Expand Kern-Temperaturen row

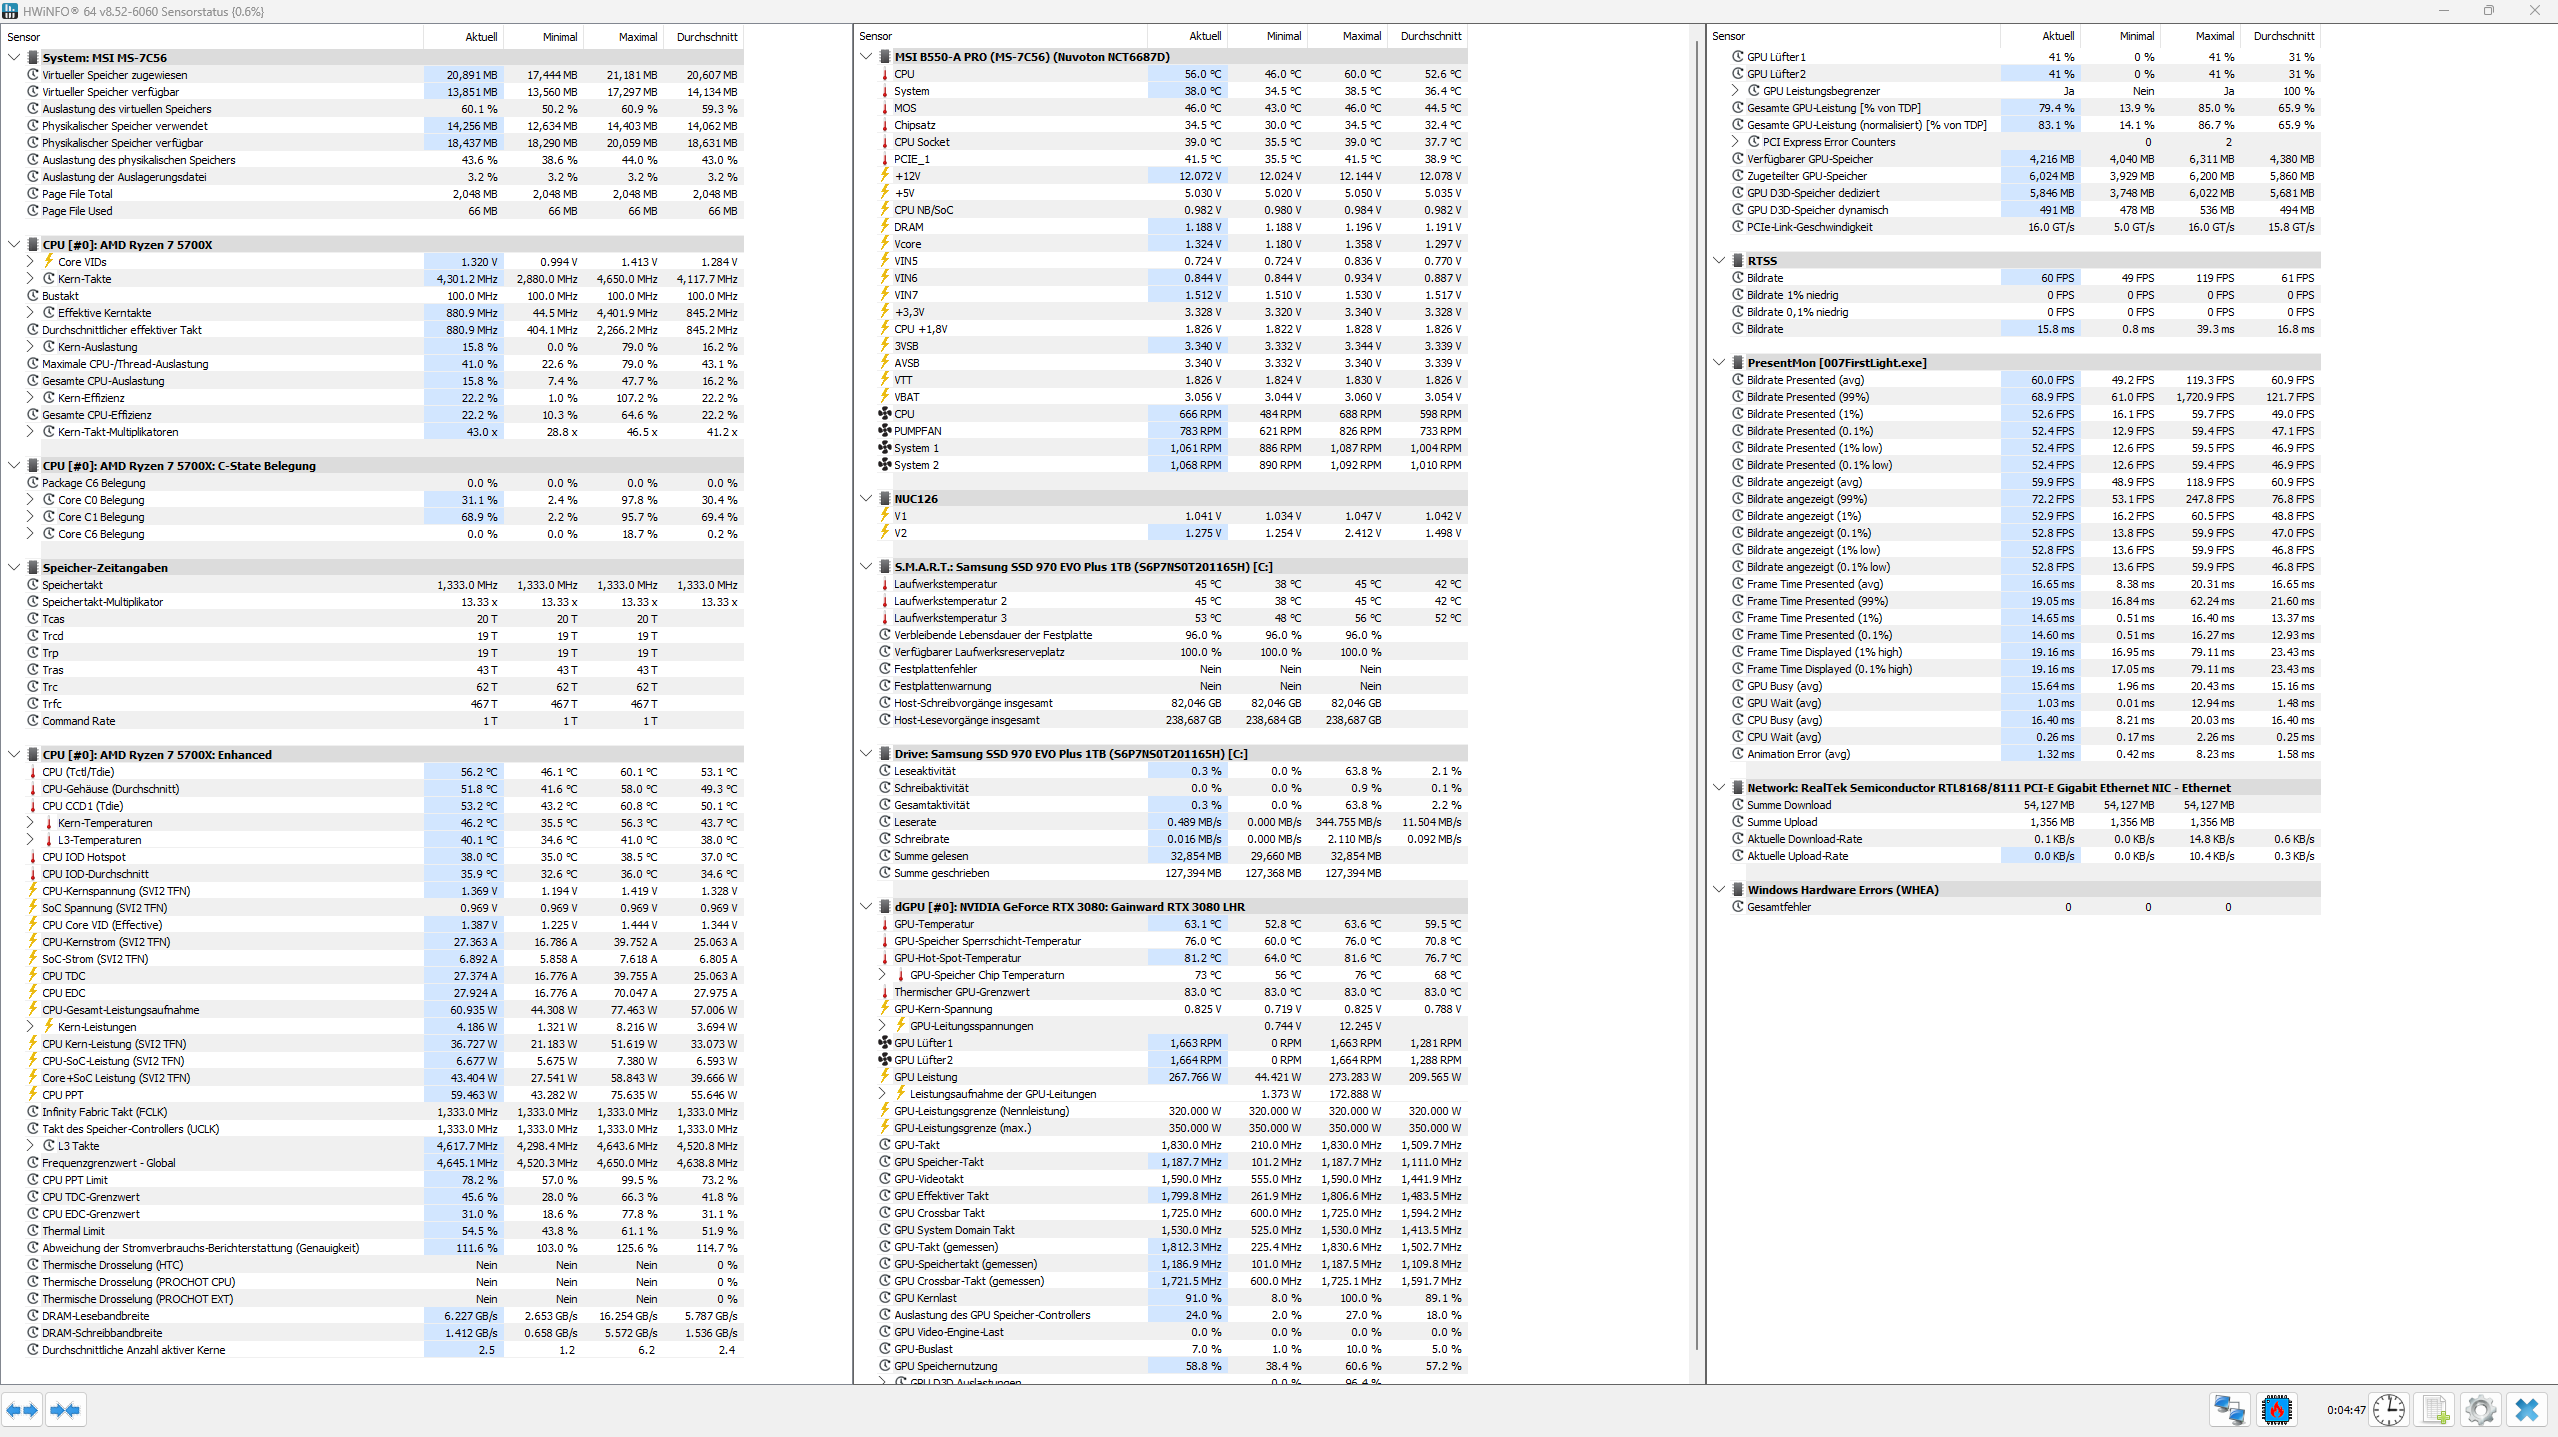point(30,823)
